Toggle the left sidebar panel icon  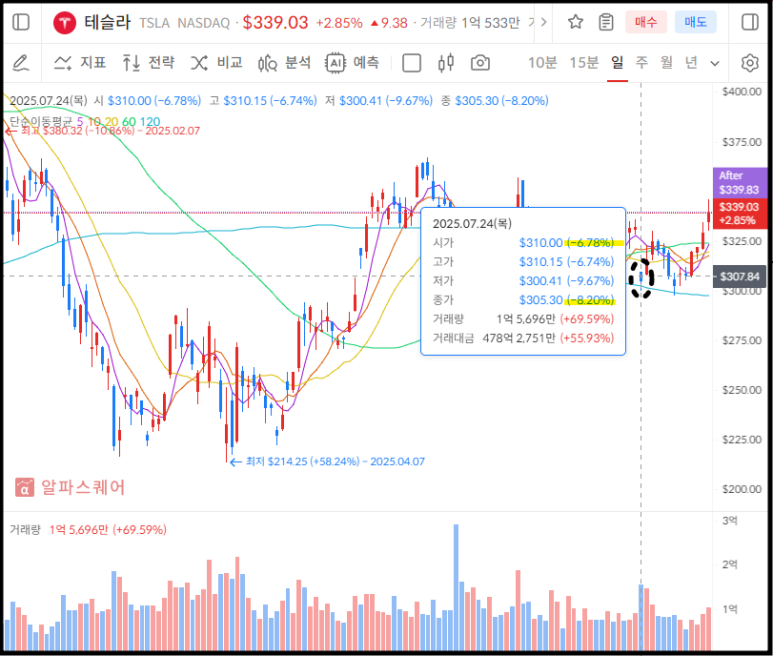point(21,22)
